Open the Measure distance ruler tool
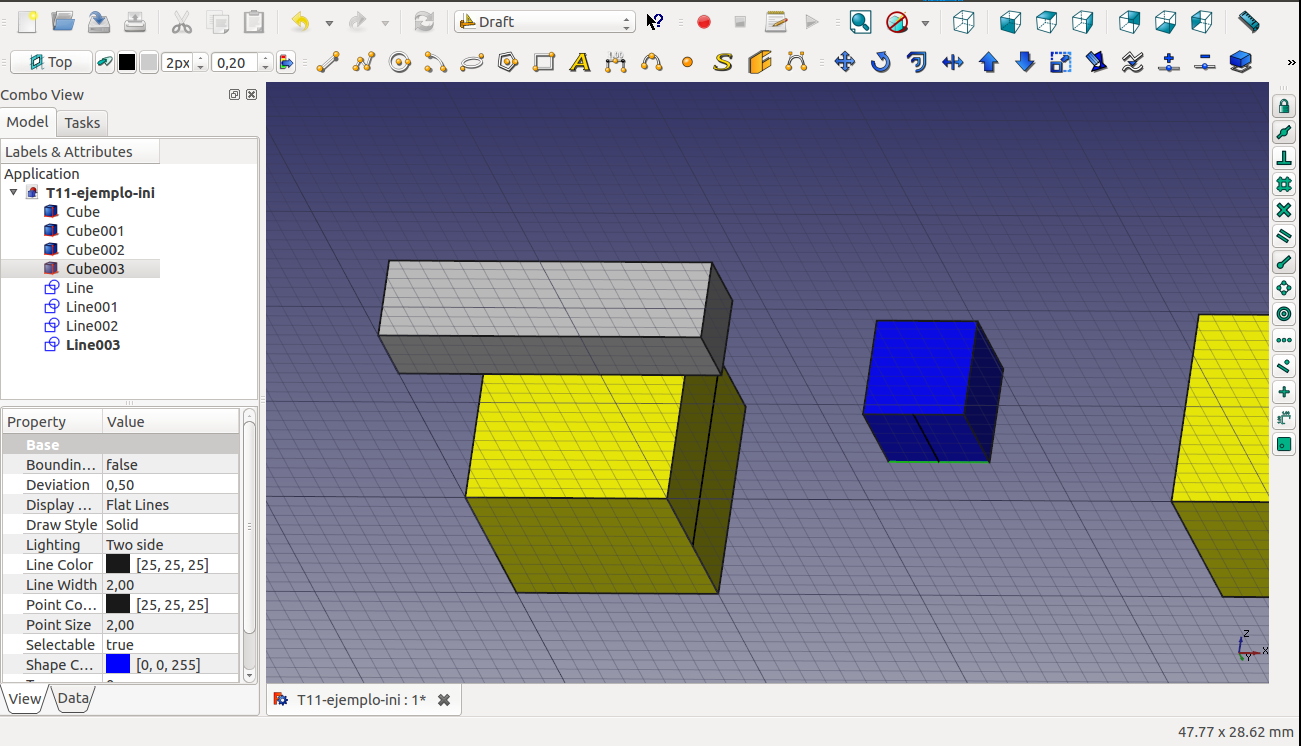Screen dimensions: 1301x746 coord(1248,21)
